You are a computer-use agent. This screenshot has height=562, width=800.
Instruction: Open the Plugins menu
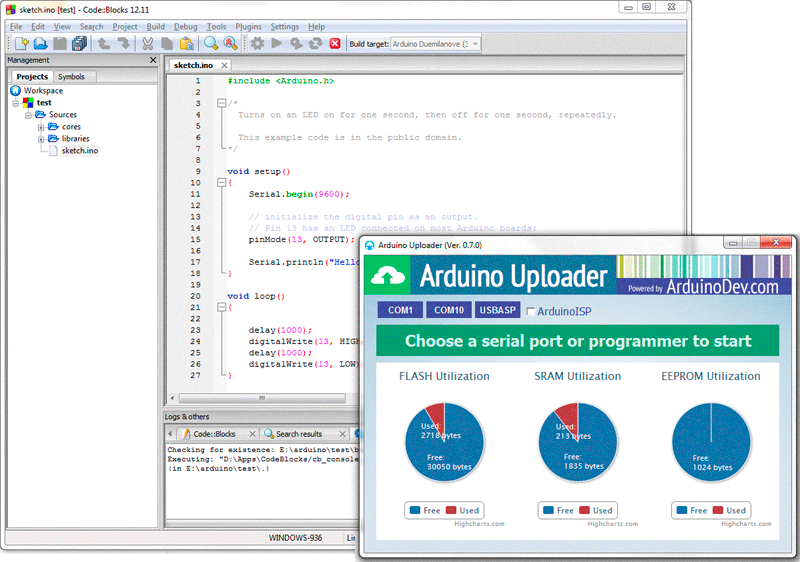point(248,27)
